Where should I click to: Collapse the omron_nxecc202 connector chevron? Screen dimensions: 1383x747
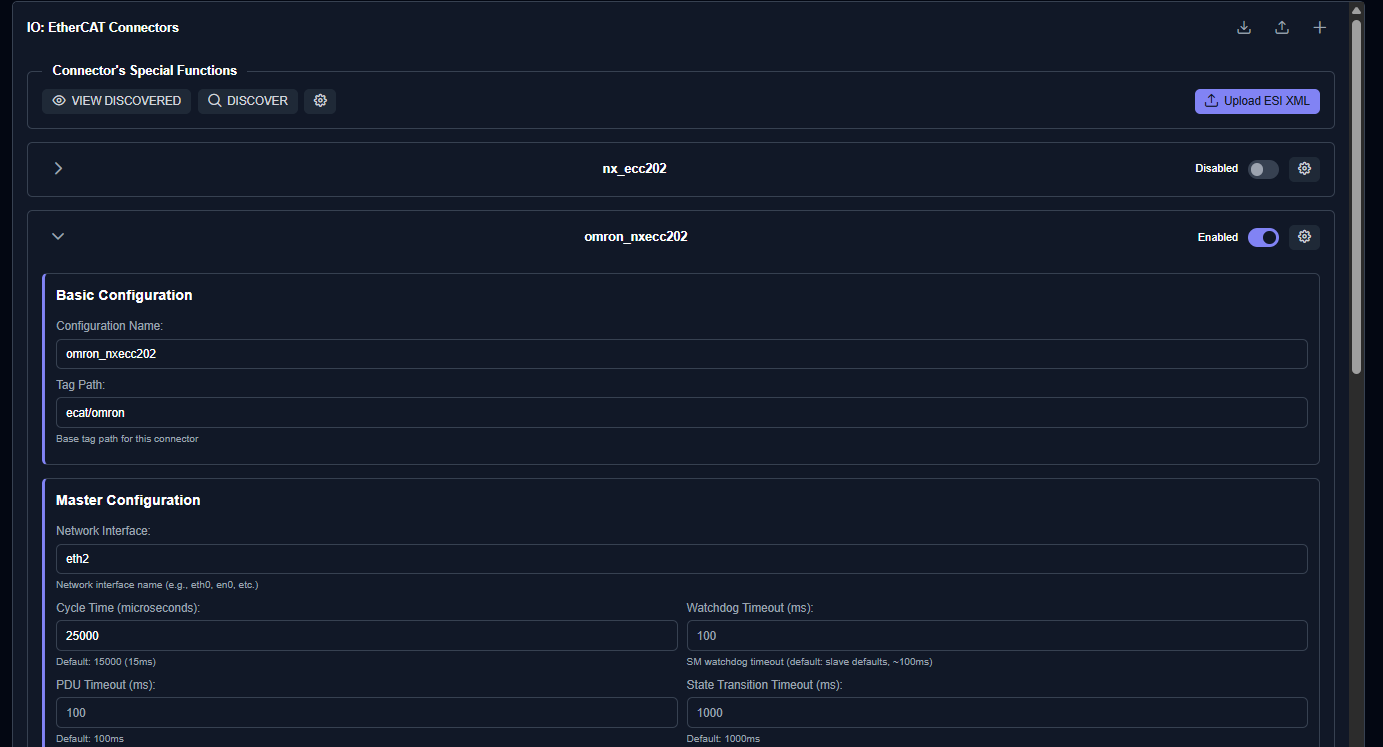(58, 237)
